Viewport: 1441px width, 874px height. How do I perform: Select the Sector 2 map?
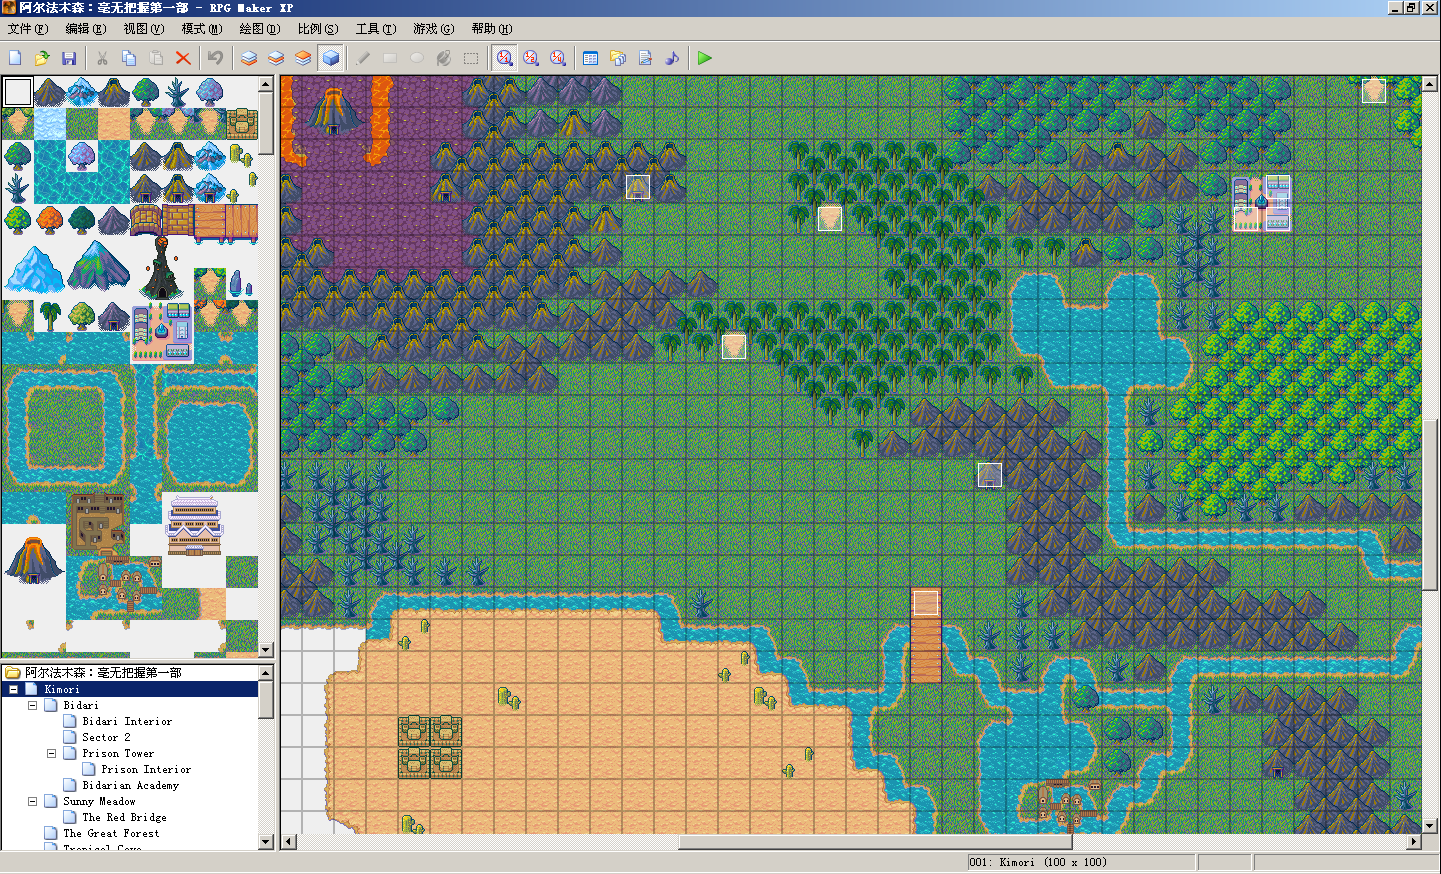click(106, 737)
